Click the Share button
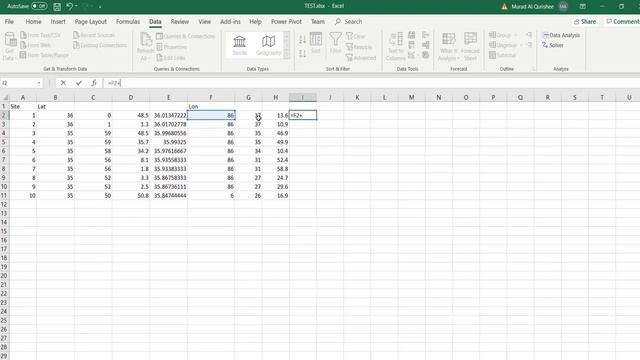This screenshot has width=640, height=360. (585, 22)
